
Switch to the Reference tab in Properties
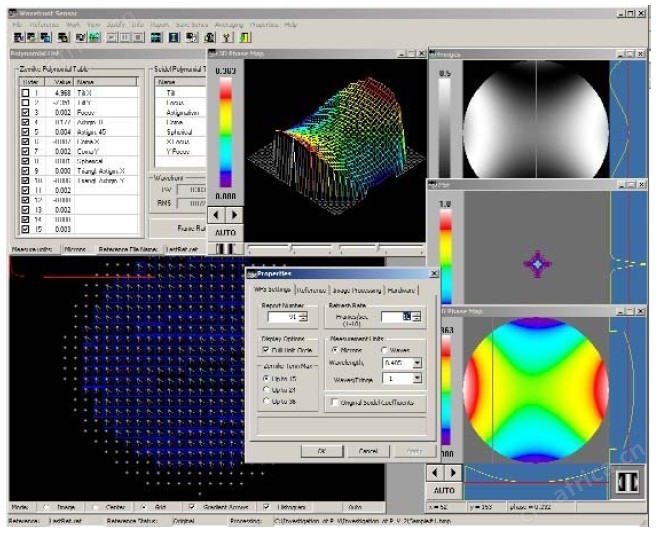(x=311, y=290)
